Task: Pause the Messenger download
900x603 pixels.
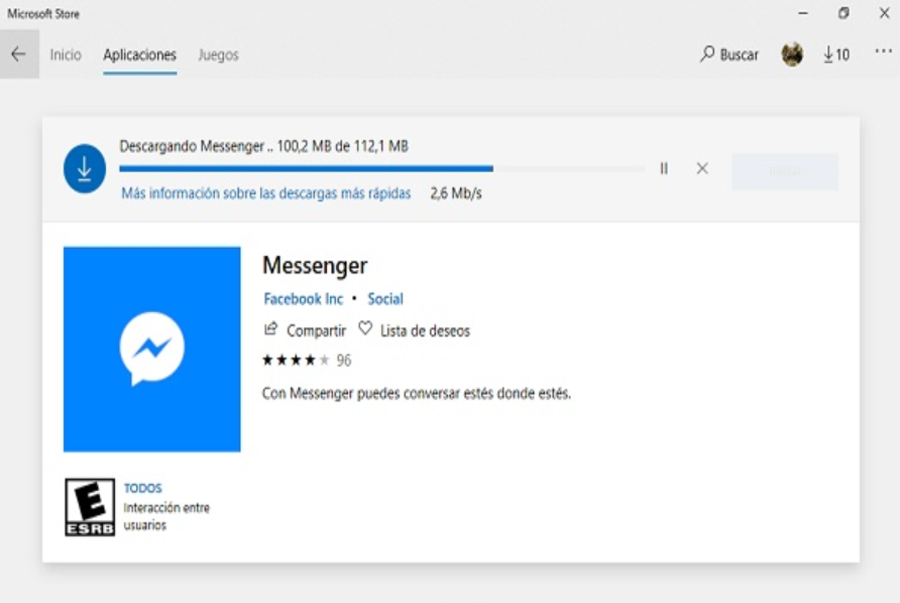Action: [664, 169]
